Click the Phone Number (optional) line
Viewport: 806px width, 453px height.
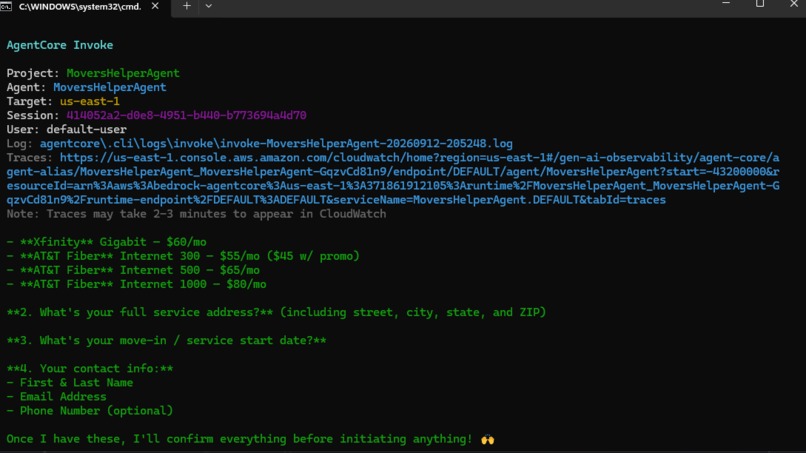pos(90,411)
